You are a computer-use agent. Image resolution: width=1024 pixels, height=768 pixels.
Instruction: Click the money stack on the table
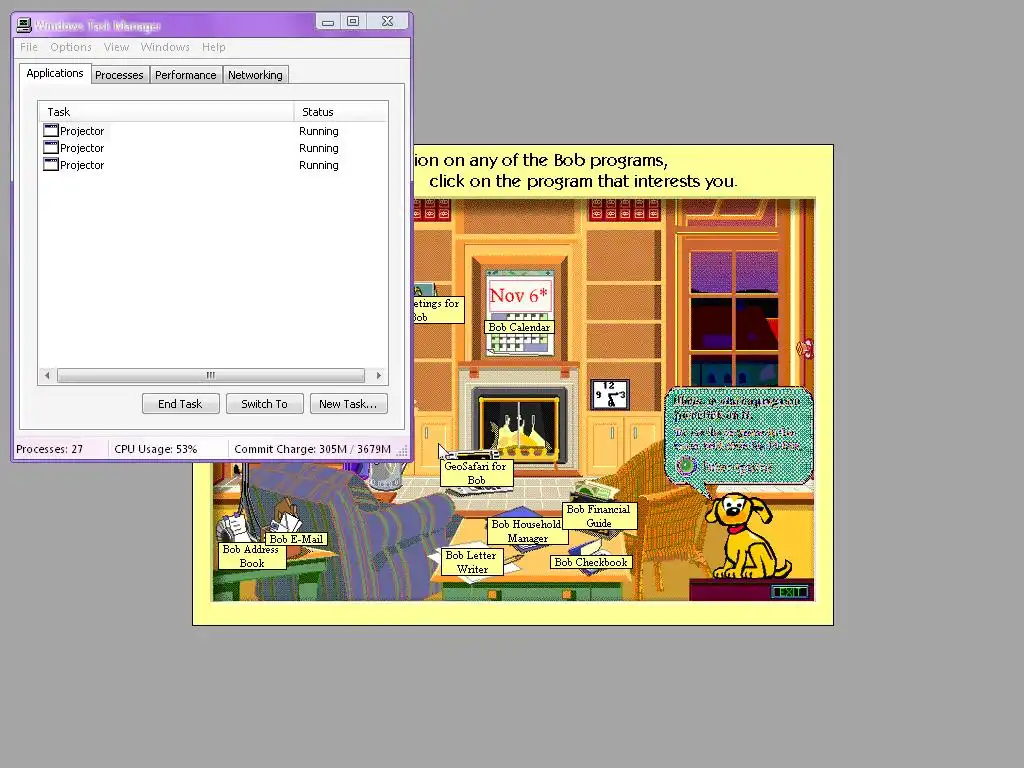(596, 490)
